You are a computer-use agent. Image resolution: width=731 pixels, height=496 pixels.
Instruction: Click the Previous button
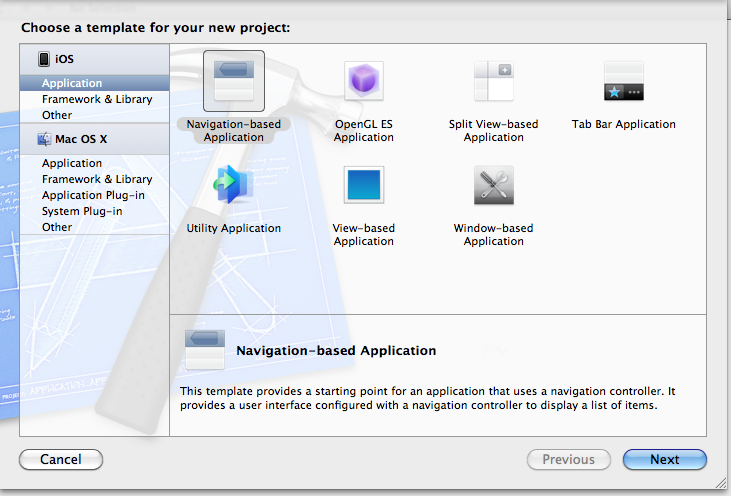pyautogui.click(x=569, y=460)
